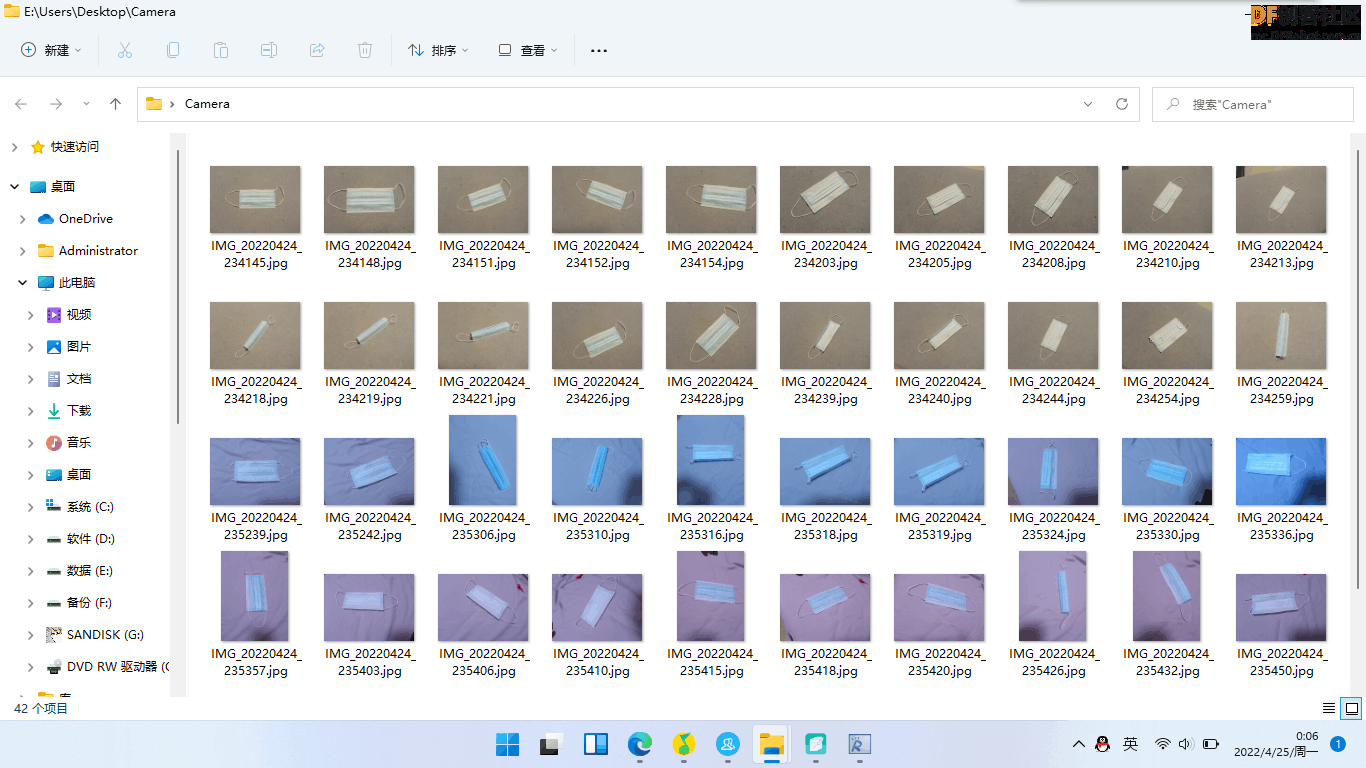Click the QQ penguin tray icon

coord(1103,744)
